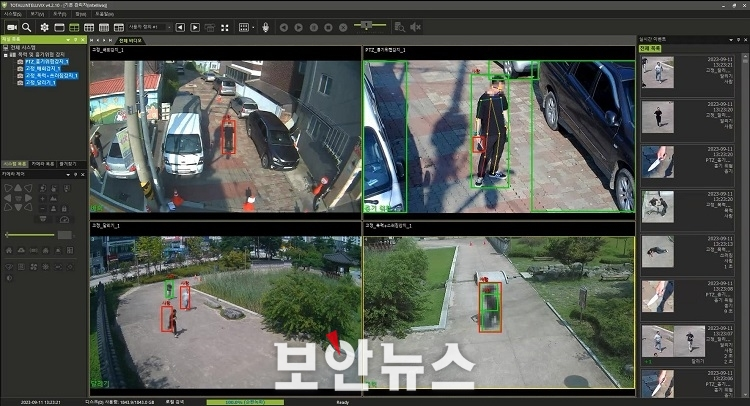Open the log search icon in toolbar

pos(400,27)
